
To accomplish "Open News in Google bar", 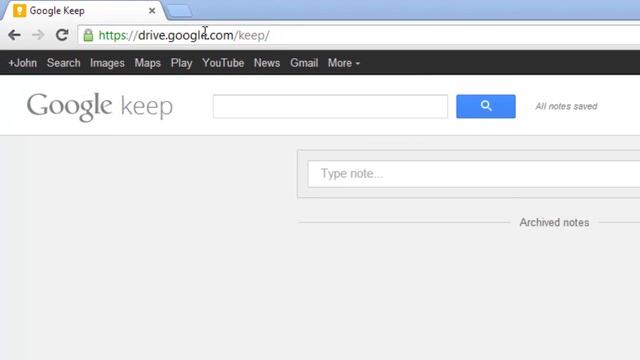I will pos(267,63).
